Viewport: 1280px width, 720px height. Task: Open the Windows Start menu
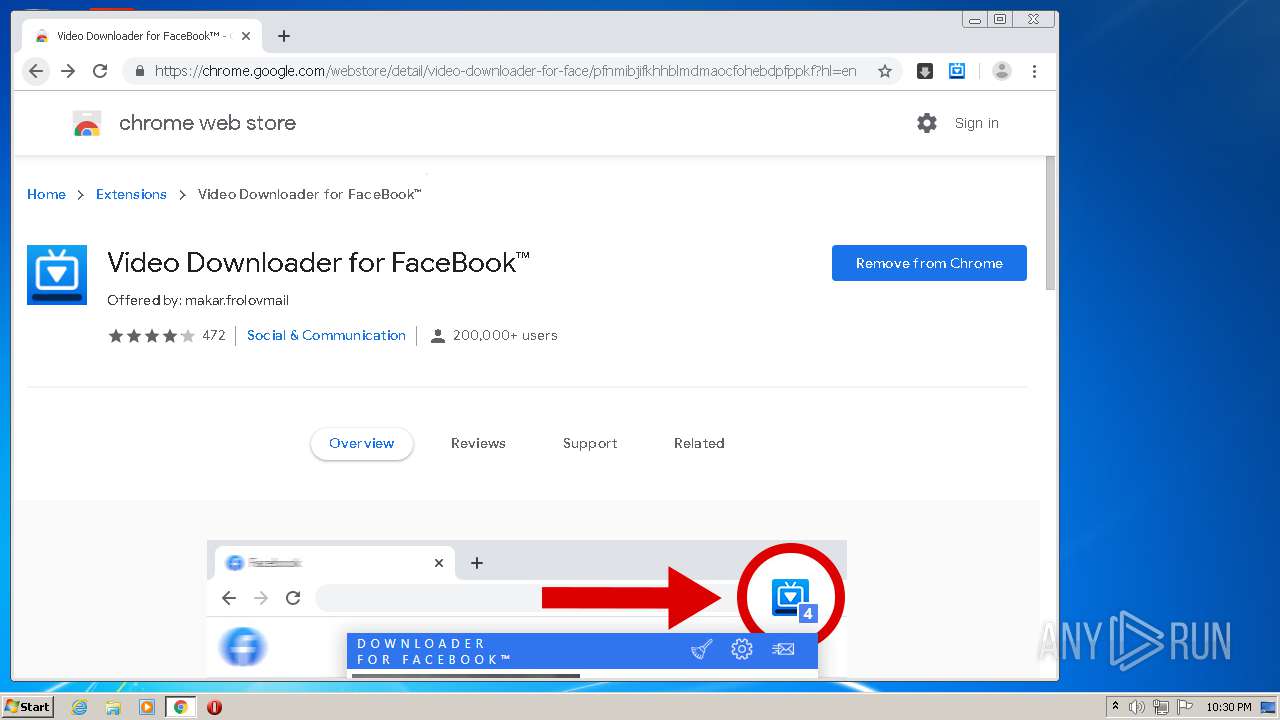coord(28,707)
